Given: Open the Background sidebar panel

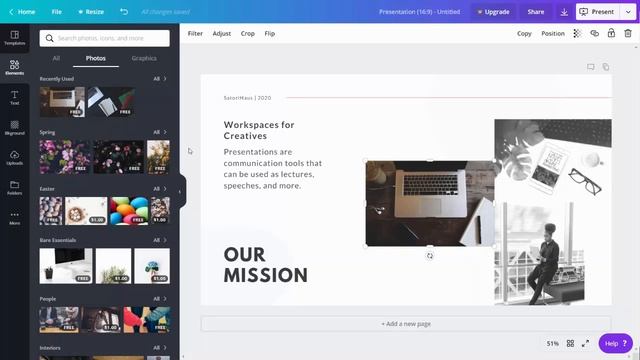Looking at the screenshot, I should coord(14,128).
